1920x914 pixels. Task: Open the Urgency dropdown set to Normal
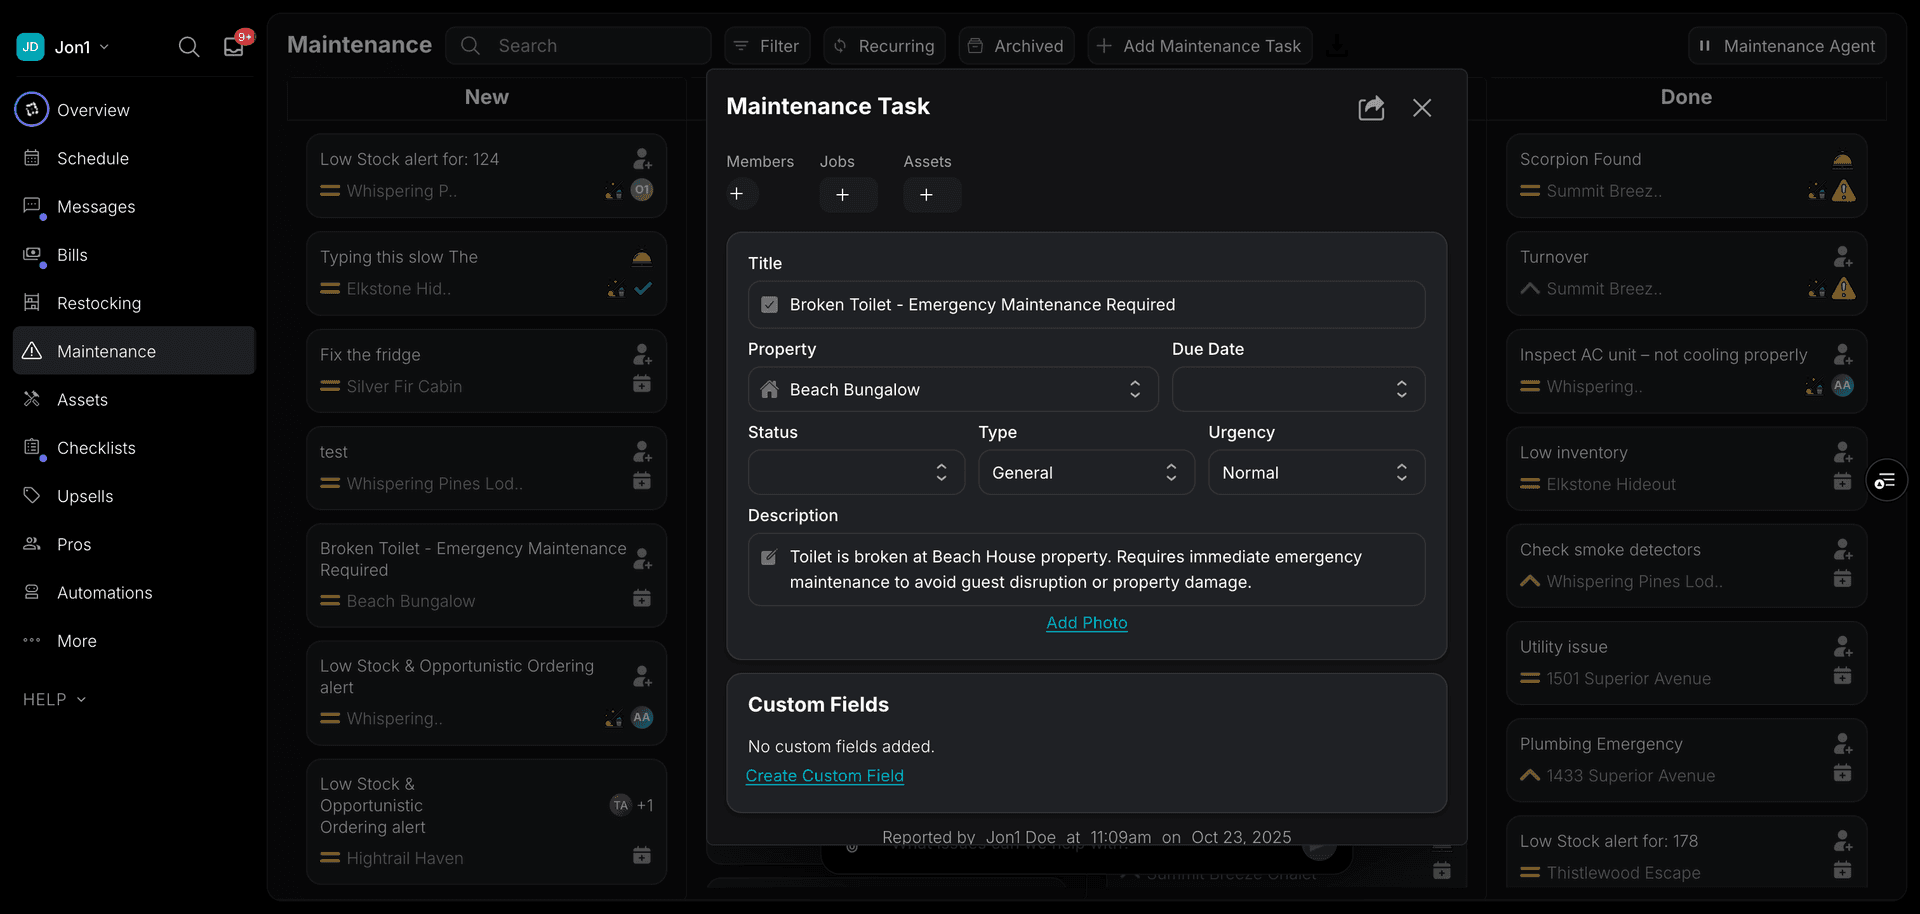1316,472
